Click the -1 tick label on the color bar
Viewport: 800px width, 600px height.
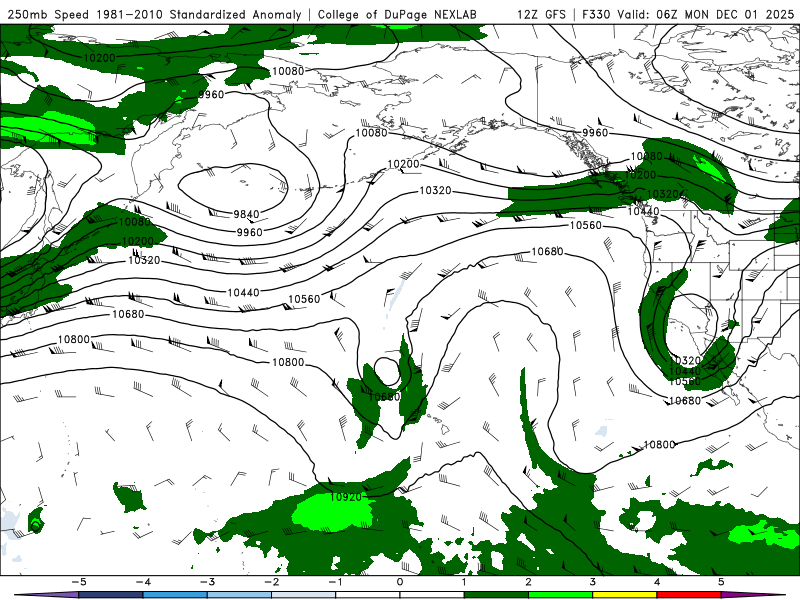point(335,582)
